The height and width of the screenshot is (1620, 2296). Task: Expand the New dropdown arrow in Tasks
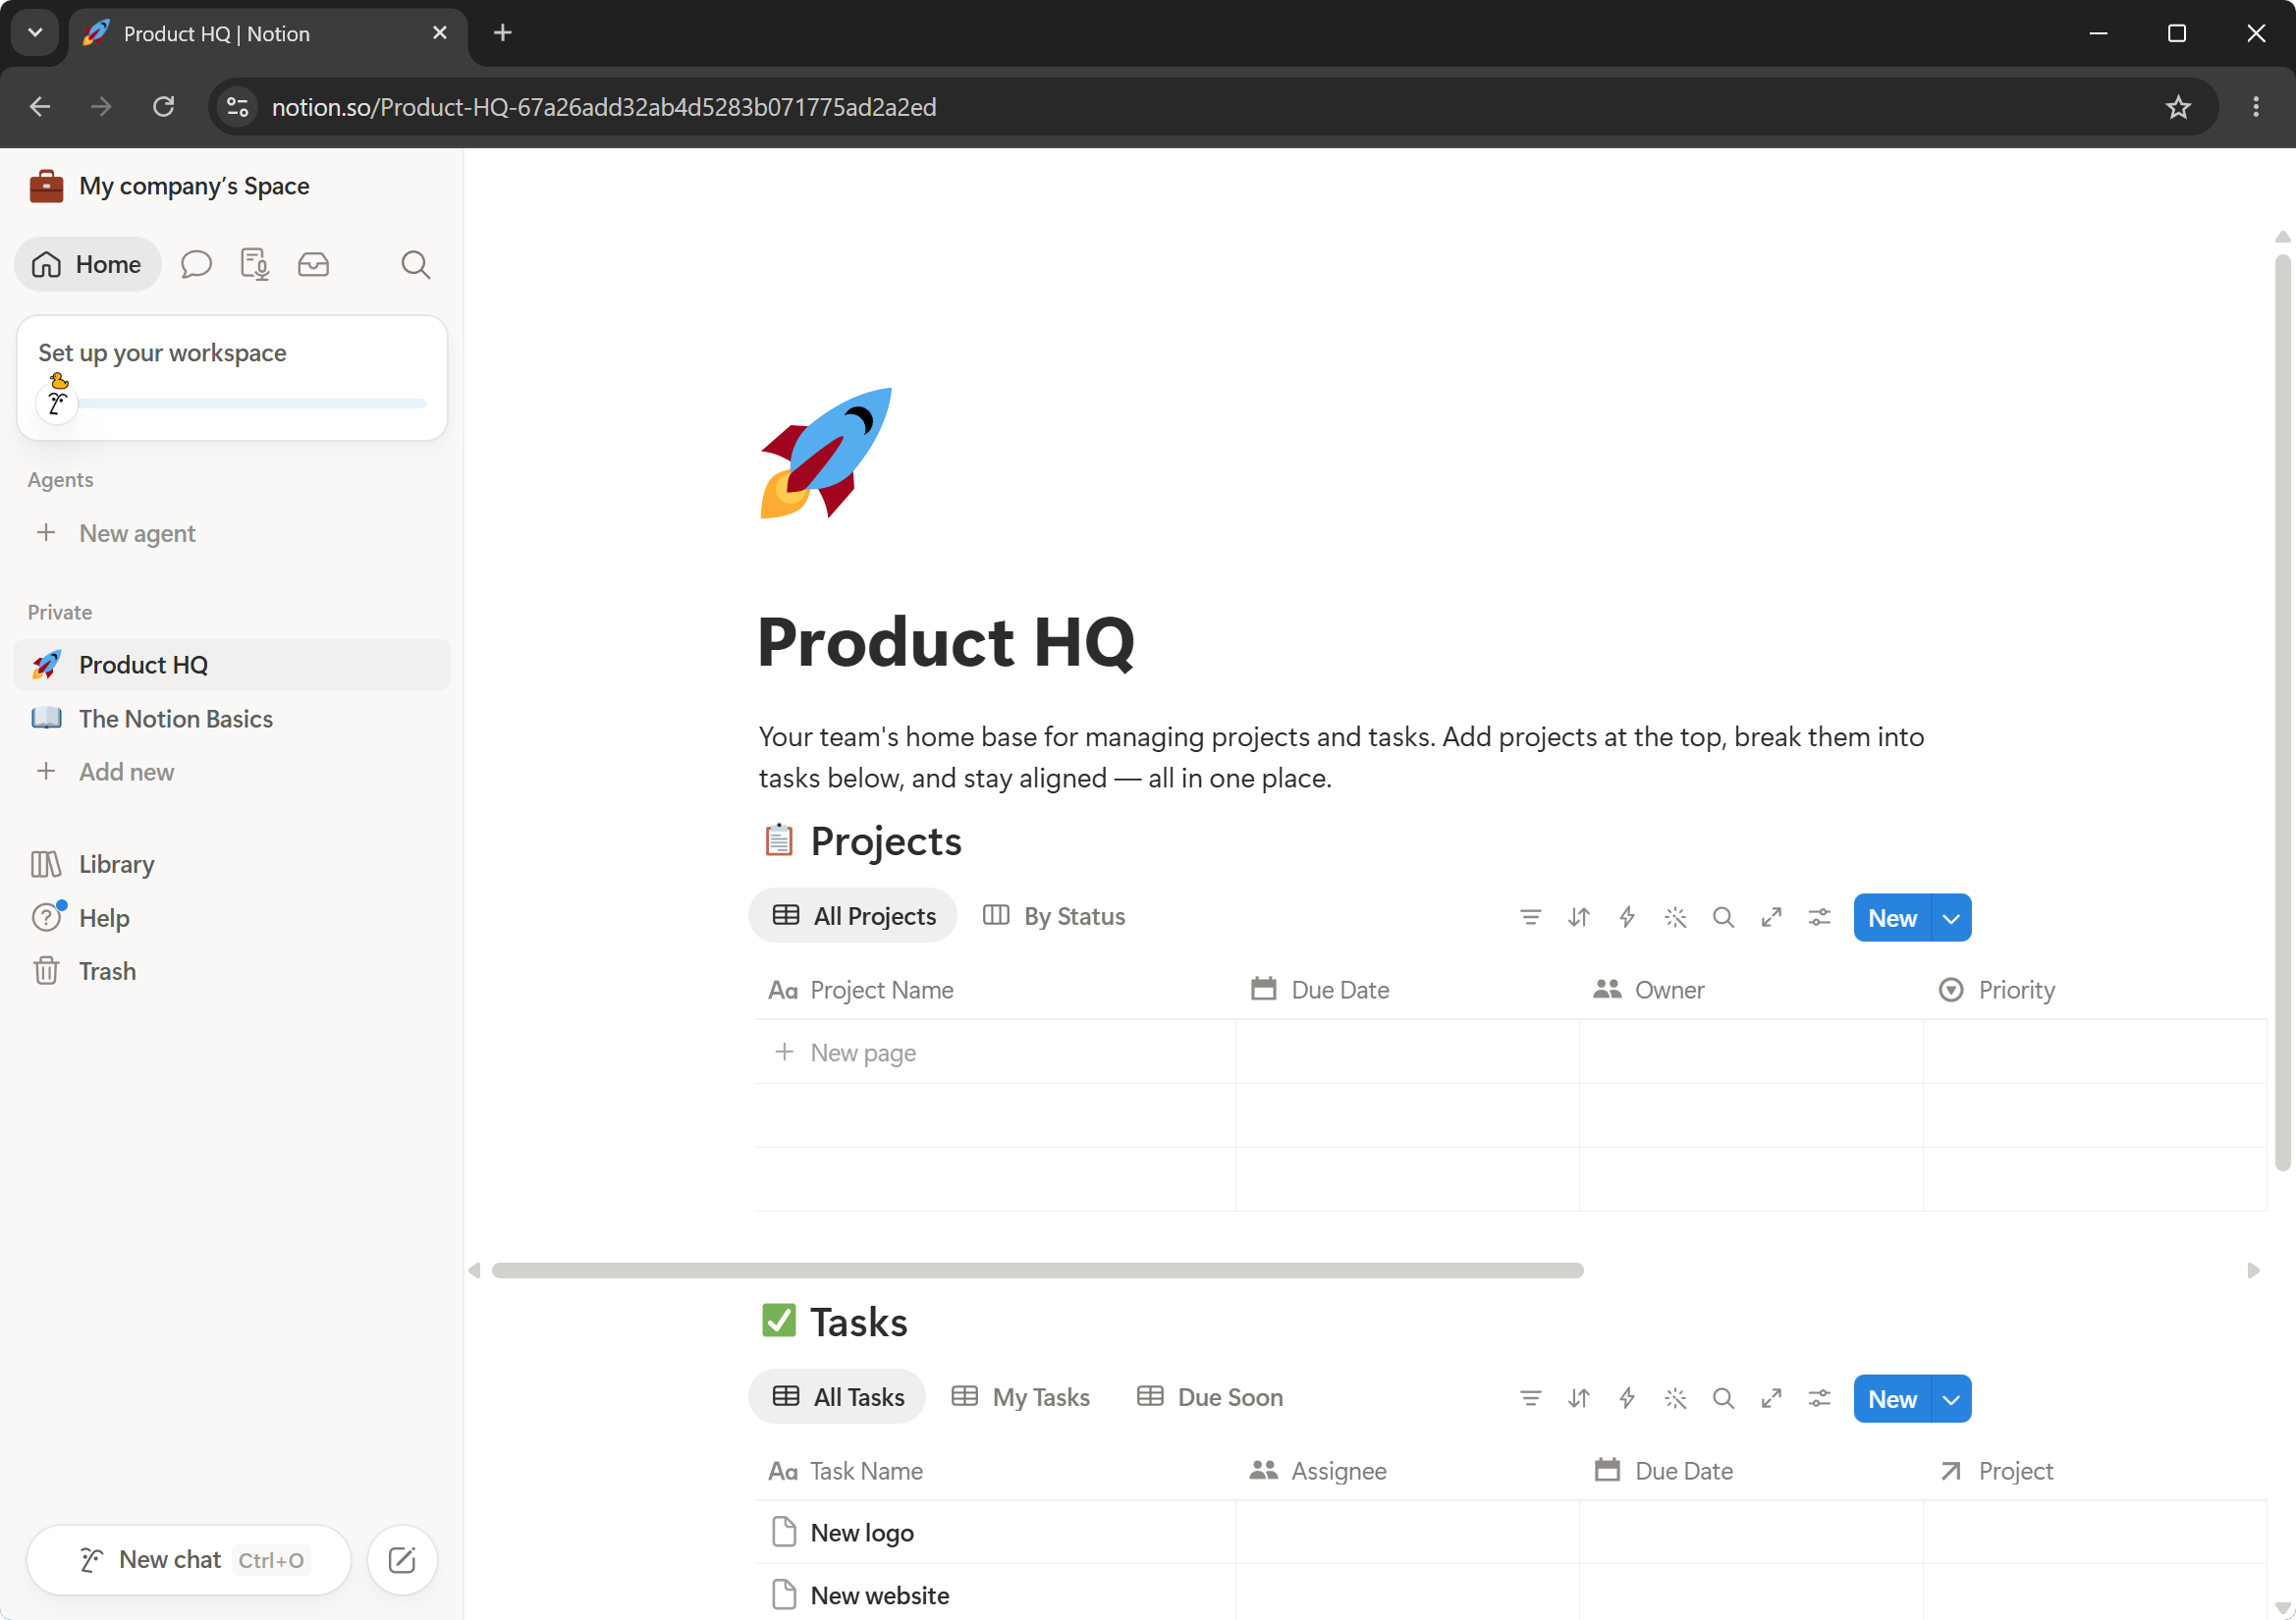[1951, 1399]
